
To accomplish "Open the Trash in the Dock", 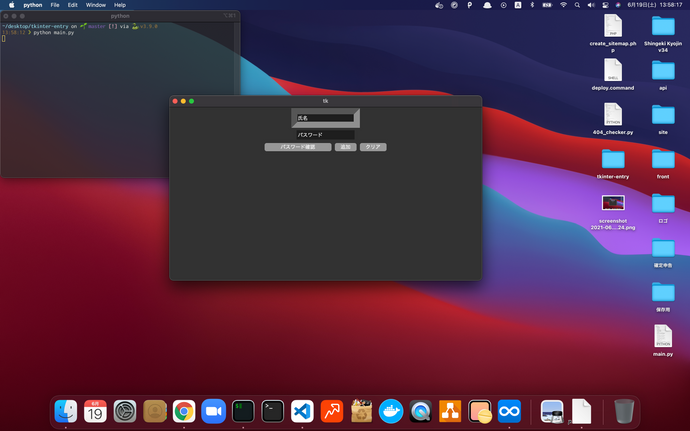I will point(624,411).
